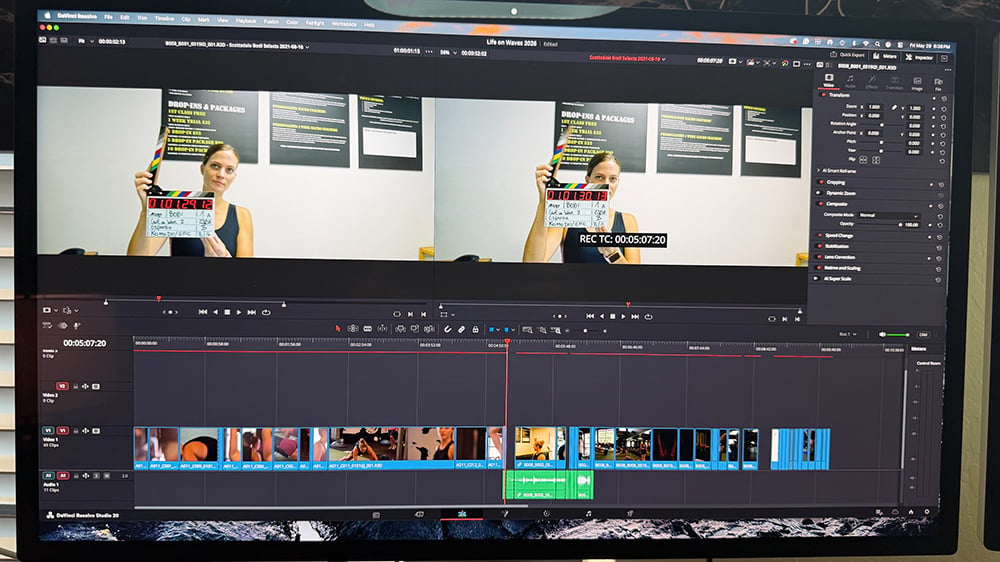Open the Effects tab in Inspector
The width and height of the screenshot is (1000, 562).
(872, 82)
